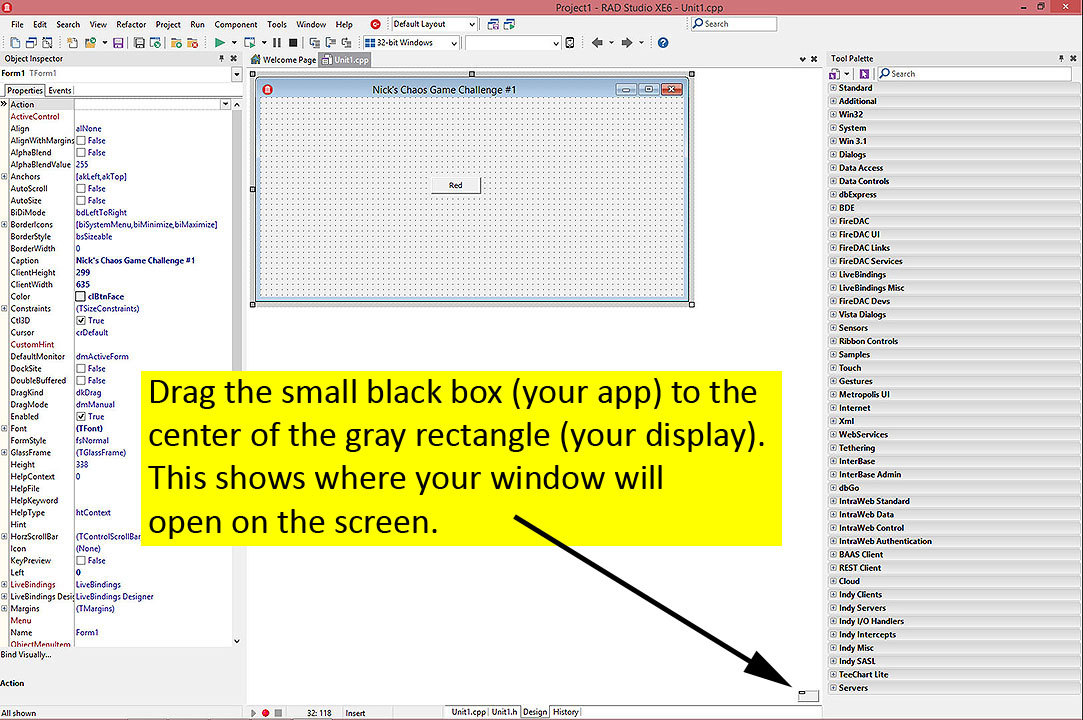
Task: Click the IDE Search box in title area
Action: coord(734,24)
